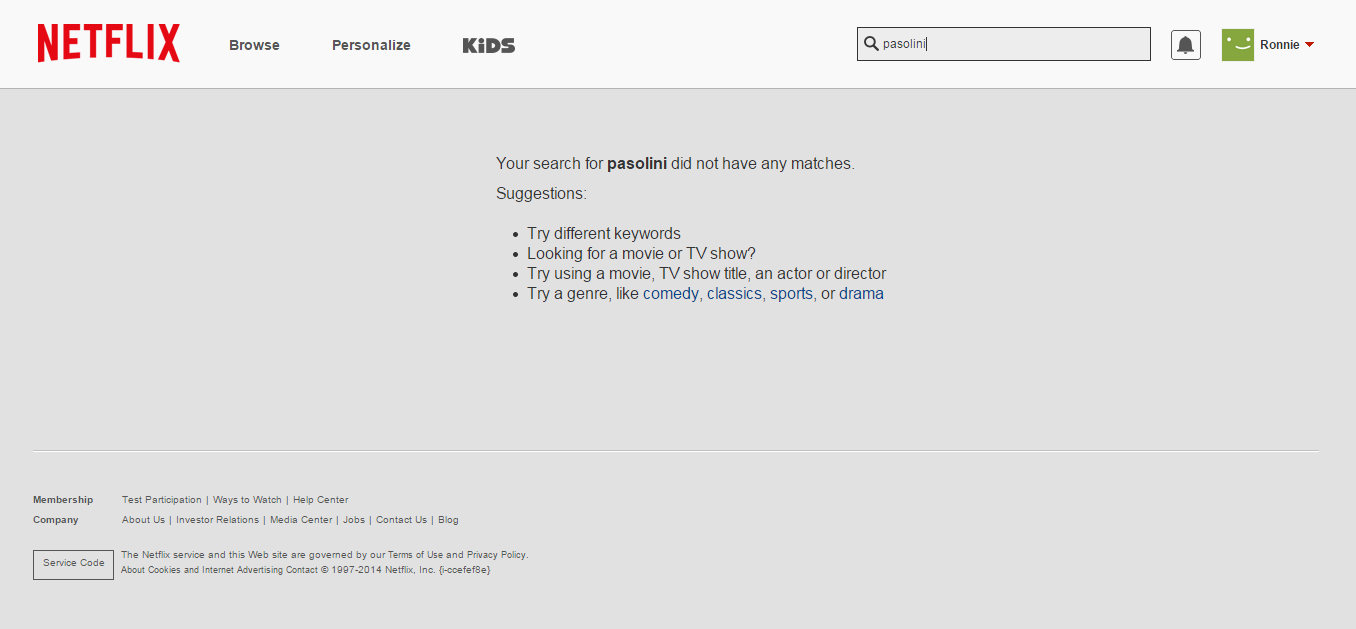Screen dimensions: 1356x629
Task: Open the Help Center footer link
Action: (x=320, y=500)
